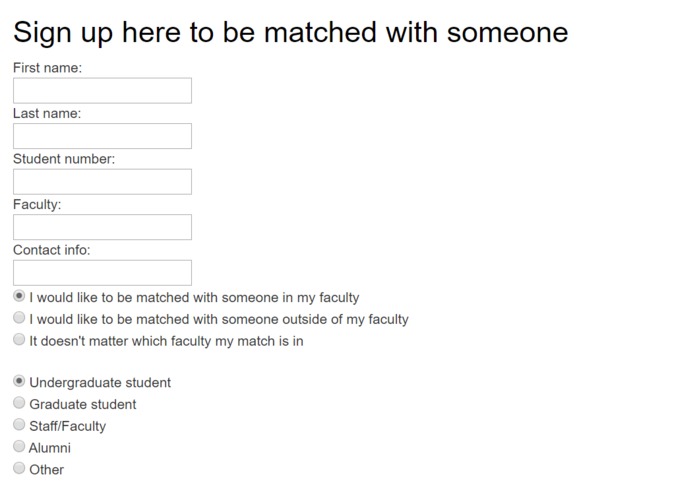Screen dimensions: 695x494
Task: Click the First name input field
Action: pyautogui.click(x=102, y=91)
